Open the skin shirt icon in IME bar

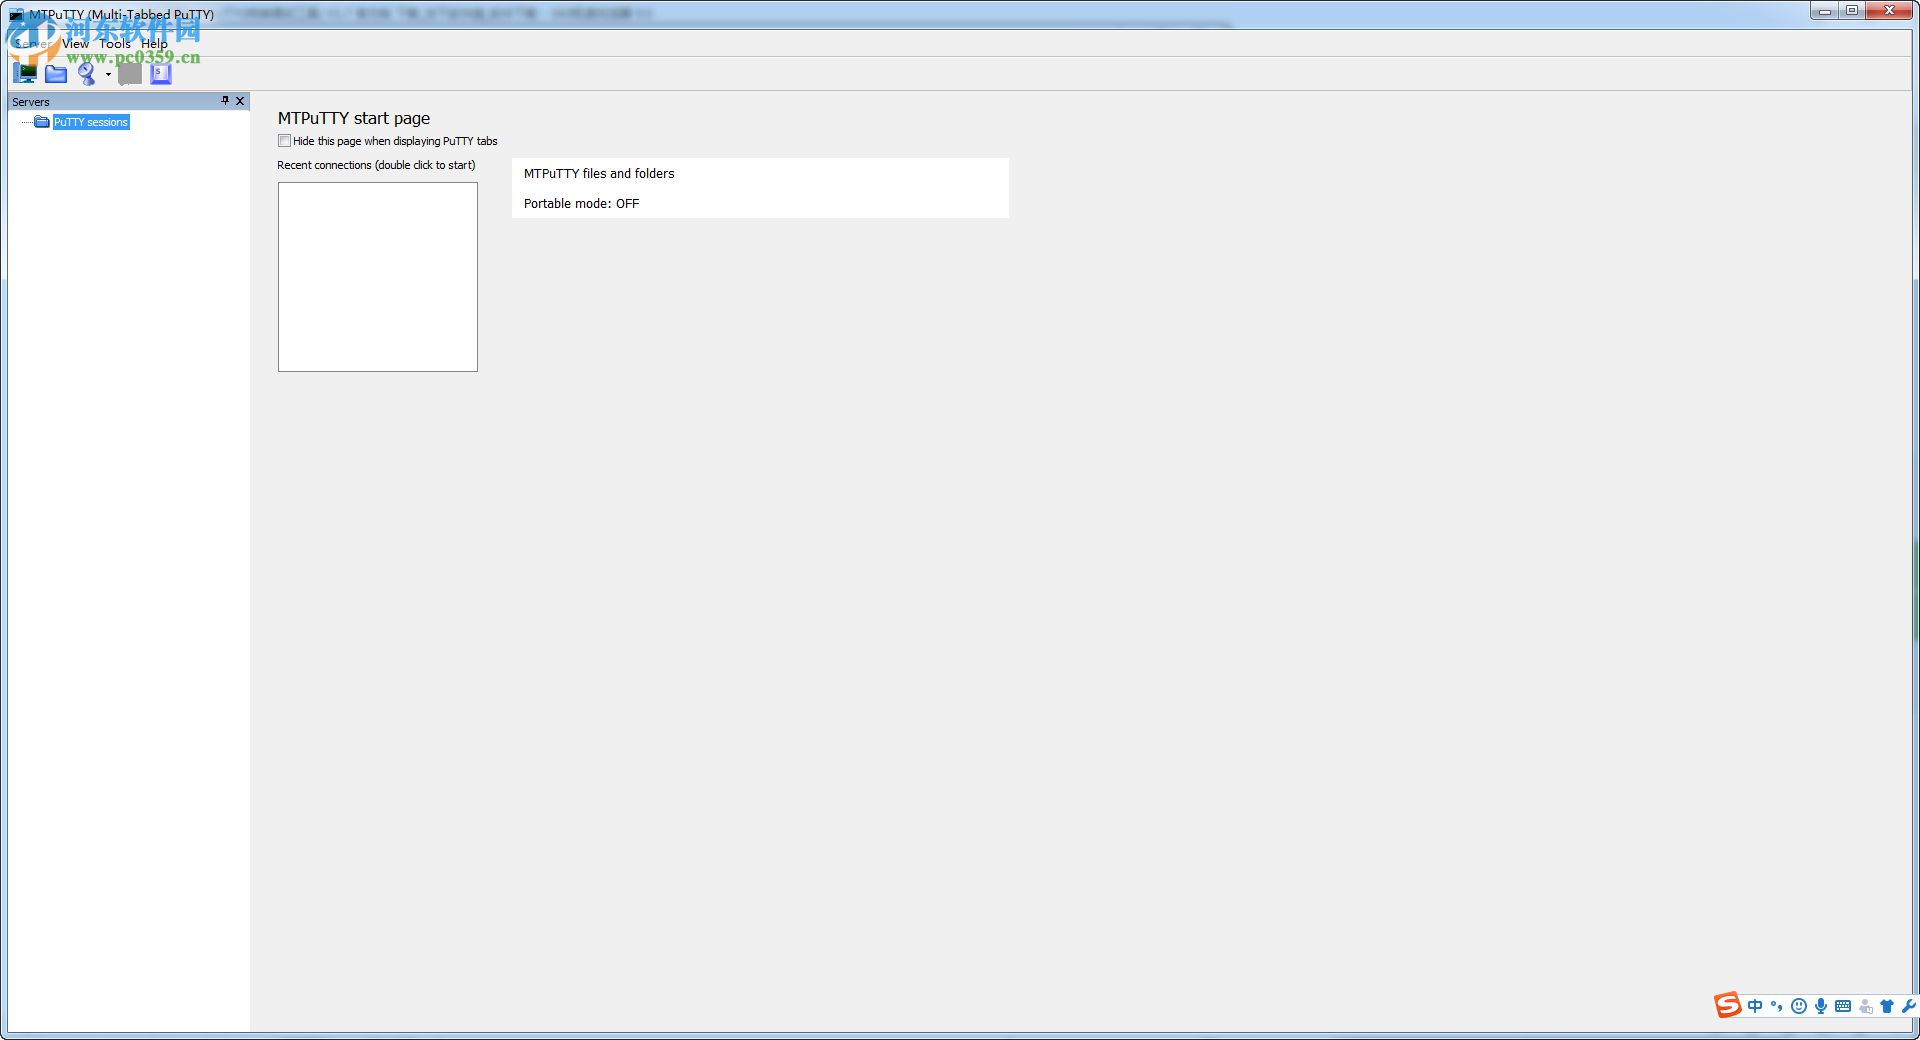click(1887, 1006)
